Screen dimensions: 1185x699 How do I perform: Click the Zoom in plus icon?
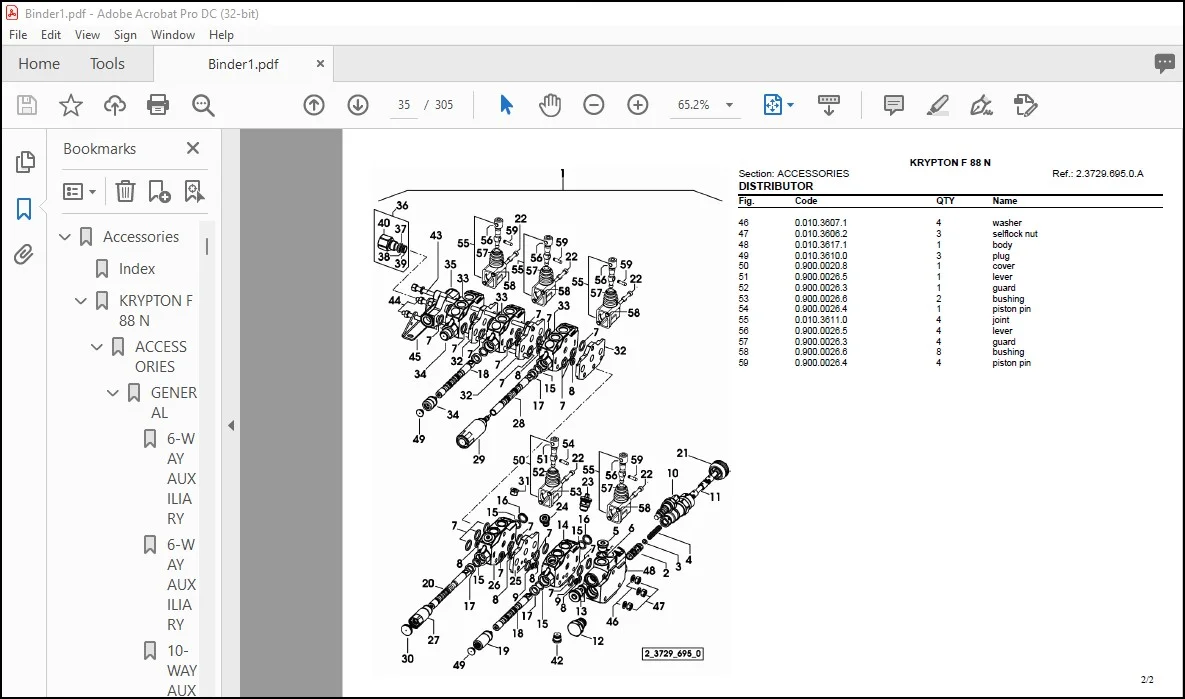[638, 105]
